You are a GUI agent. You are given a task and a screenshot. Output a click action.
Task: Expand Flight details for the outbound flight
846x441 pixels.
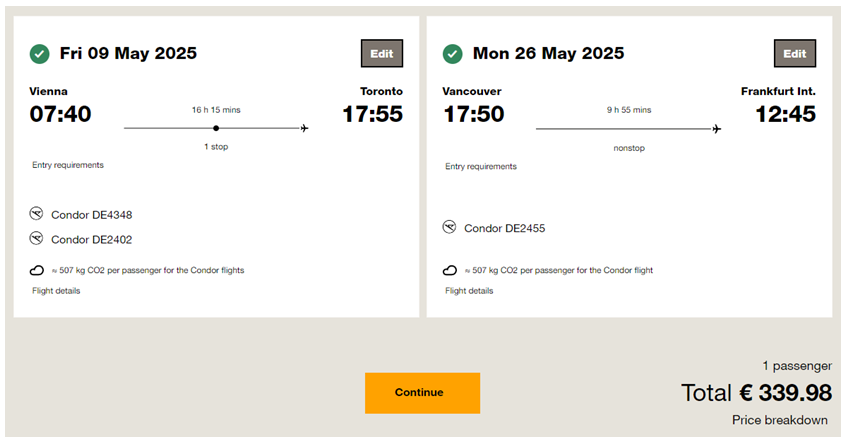point(56,291)
